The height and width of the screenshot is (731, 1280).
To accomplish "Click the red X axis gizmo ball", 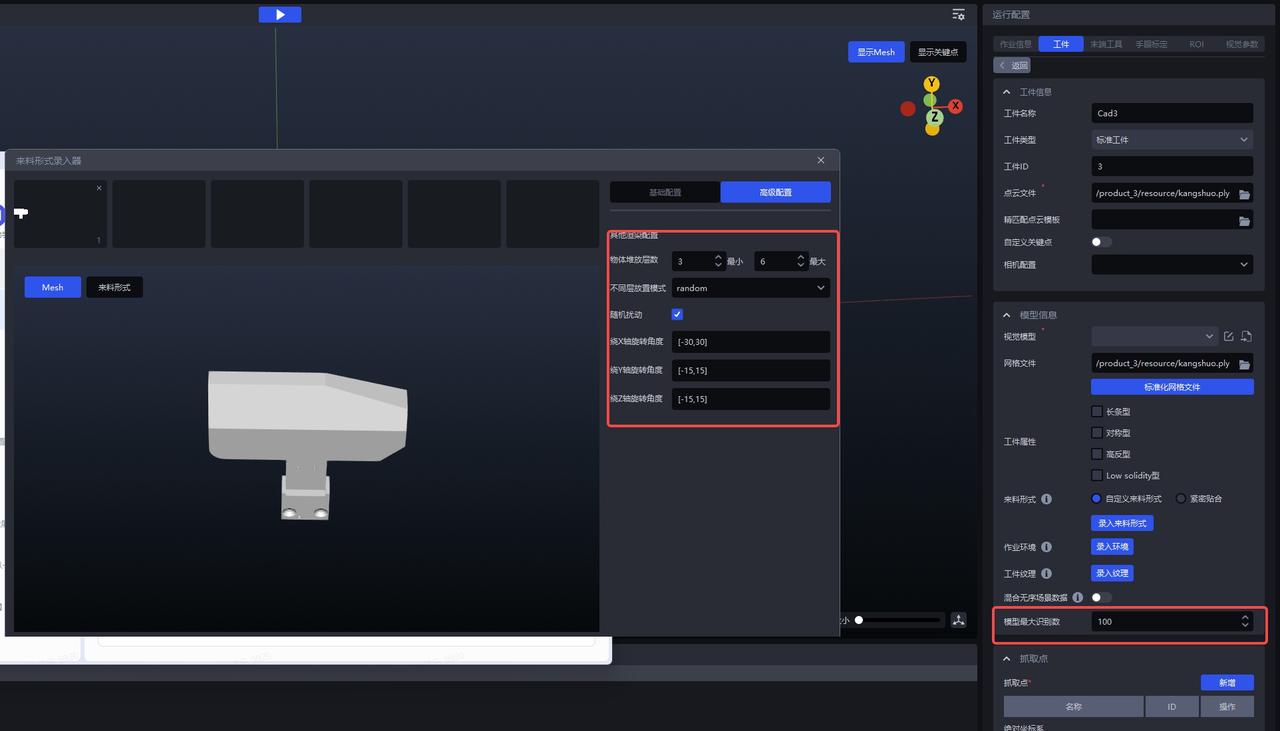I will 955,106.
